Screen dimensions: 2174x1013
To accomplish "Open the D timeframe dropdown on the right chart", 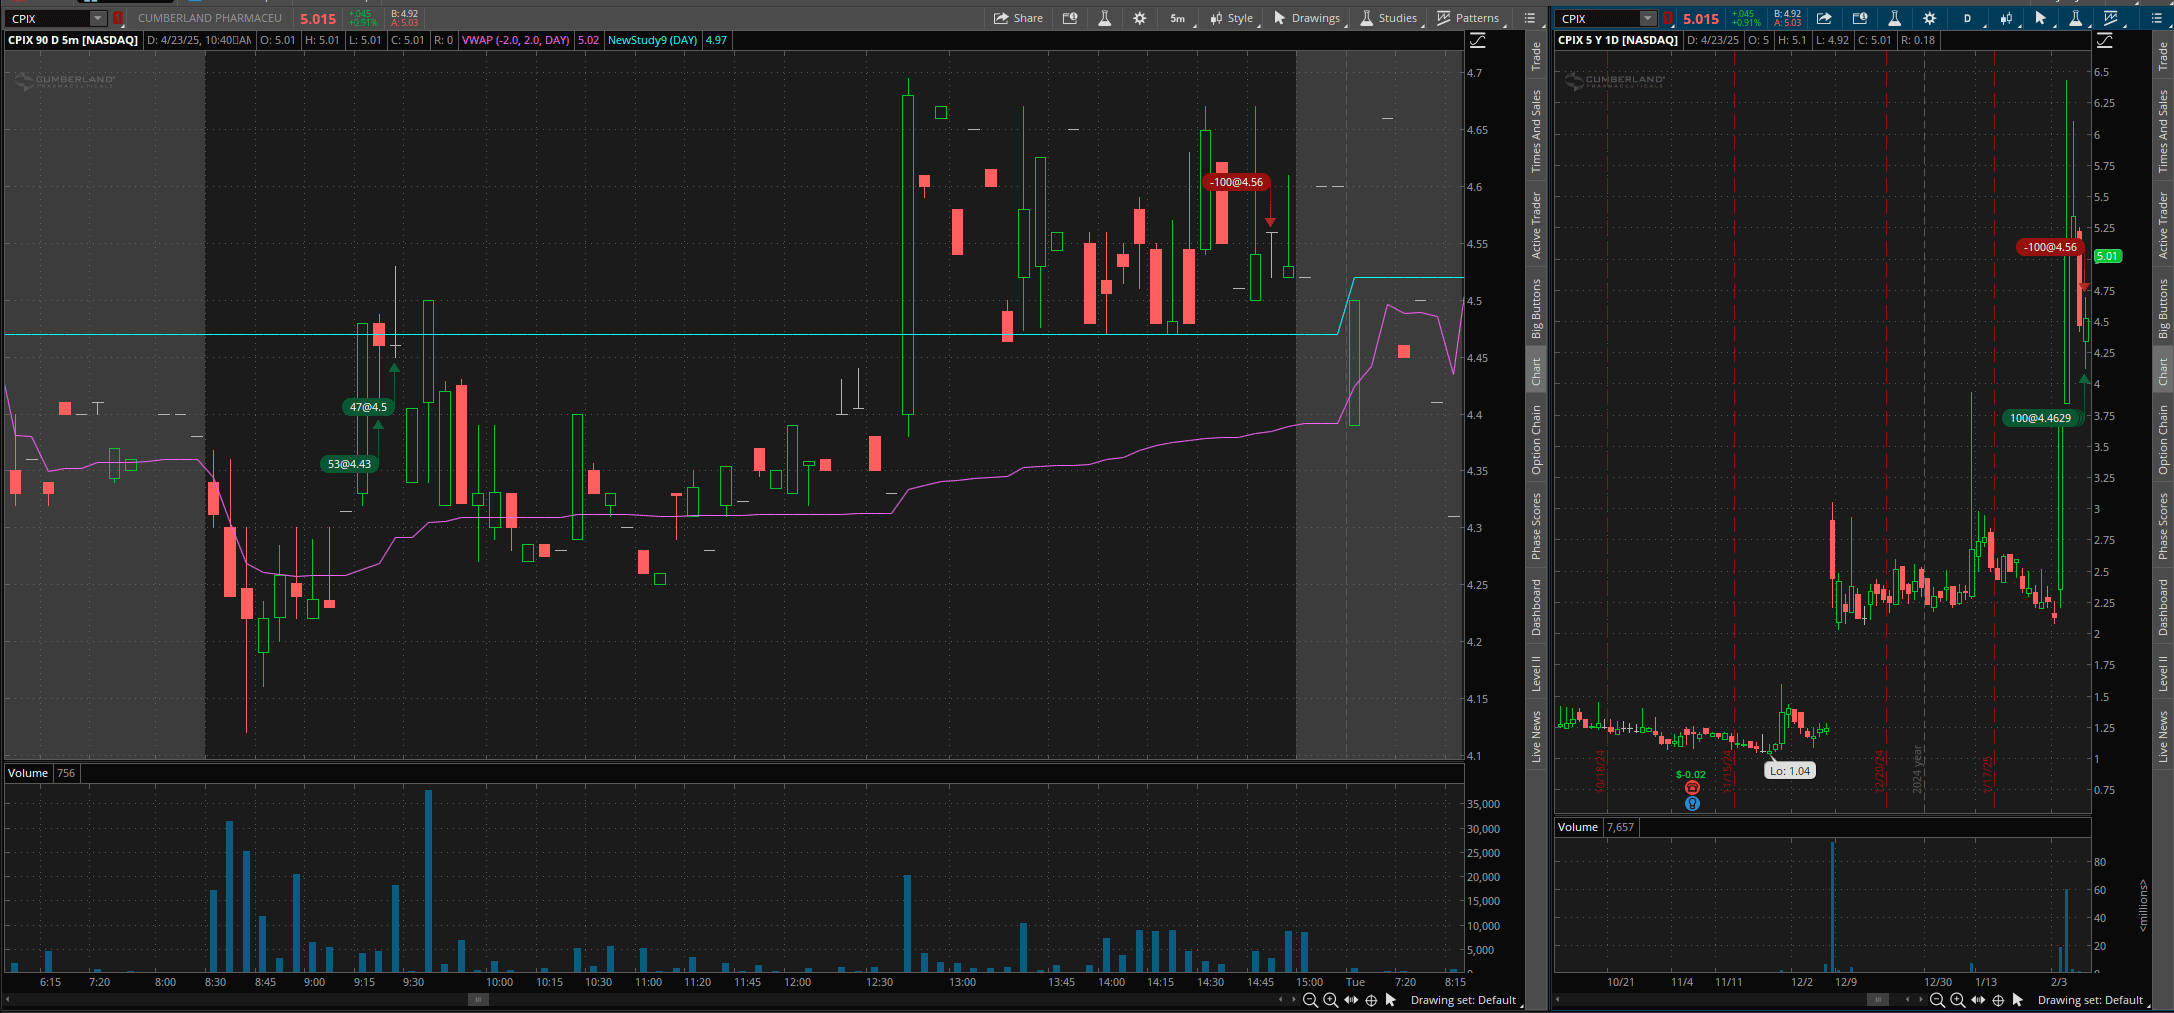I will tap(1968, 18).
